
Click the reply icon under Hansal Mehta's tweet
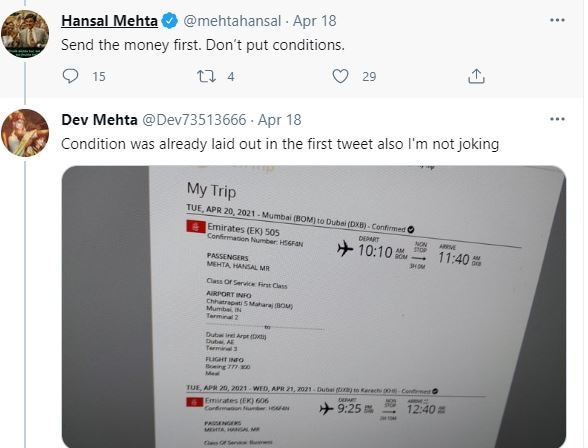point(70,76)
